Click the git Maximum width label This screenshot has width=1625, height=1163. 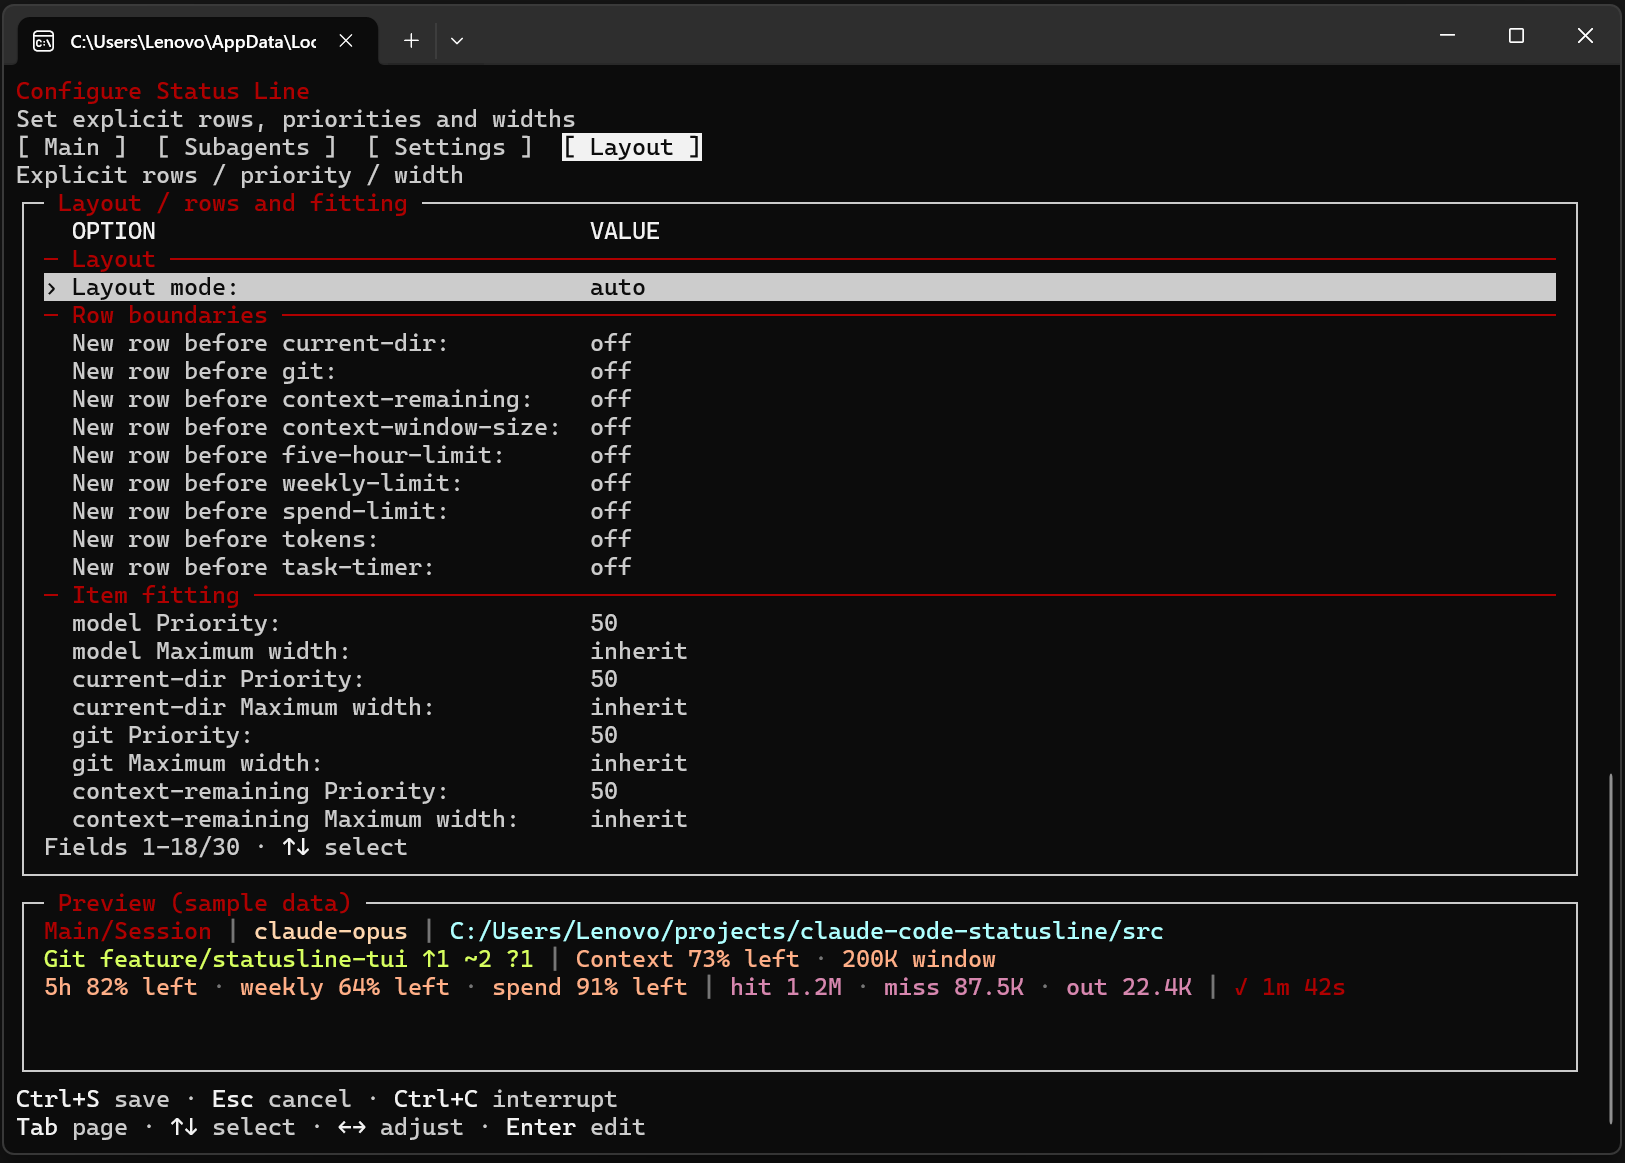coord(197,763)
